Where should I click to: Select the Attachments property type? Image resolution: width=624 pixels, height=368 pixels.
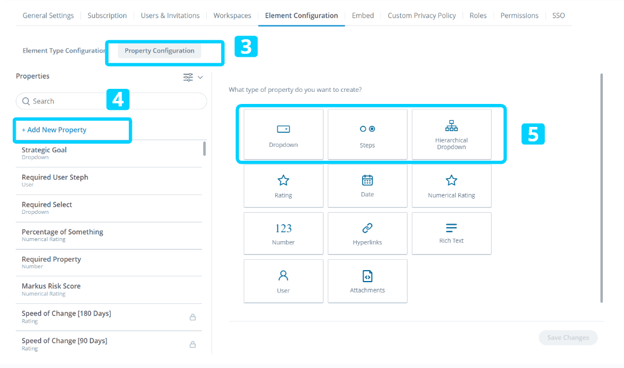(367, 281)
